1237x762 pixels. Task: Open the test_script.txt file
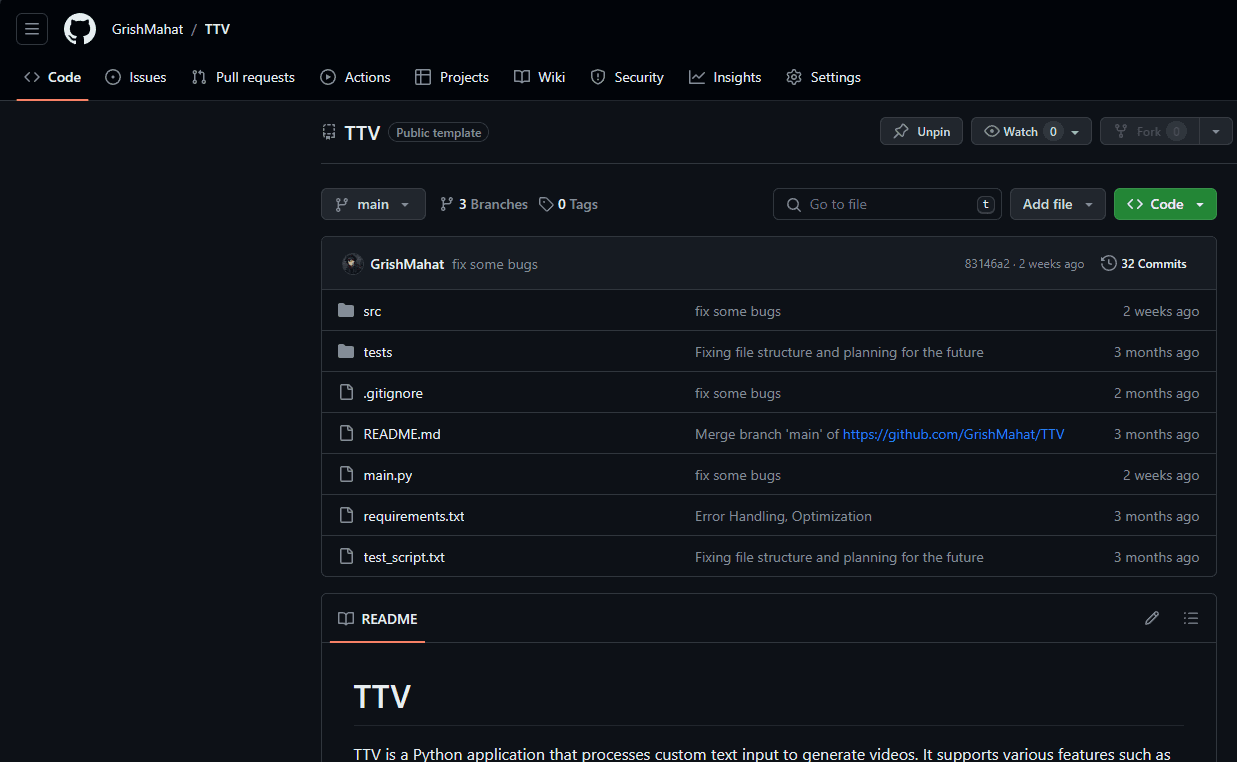(404, 557)
